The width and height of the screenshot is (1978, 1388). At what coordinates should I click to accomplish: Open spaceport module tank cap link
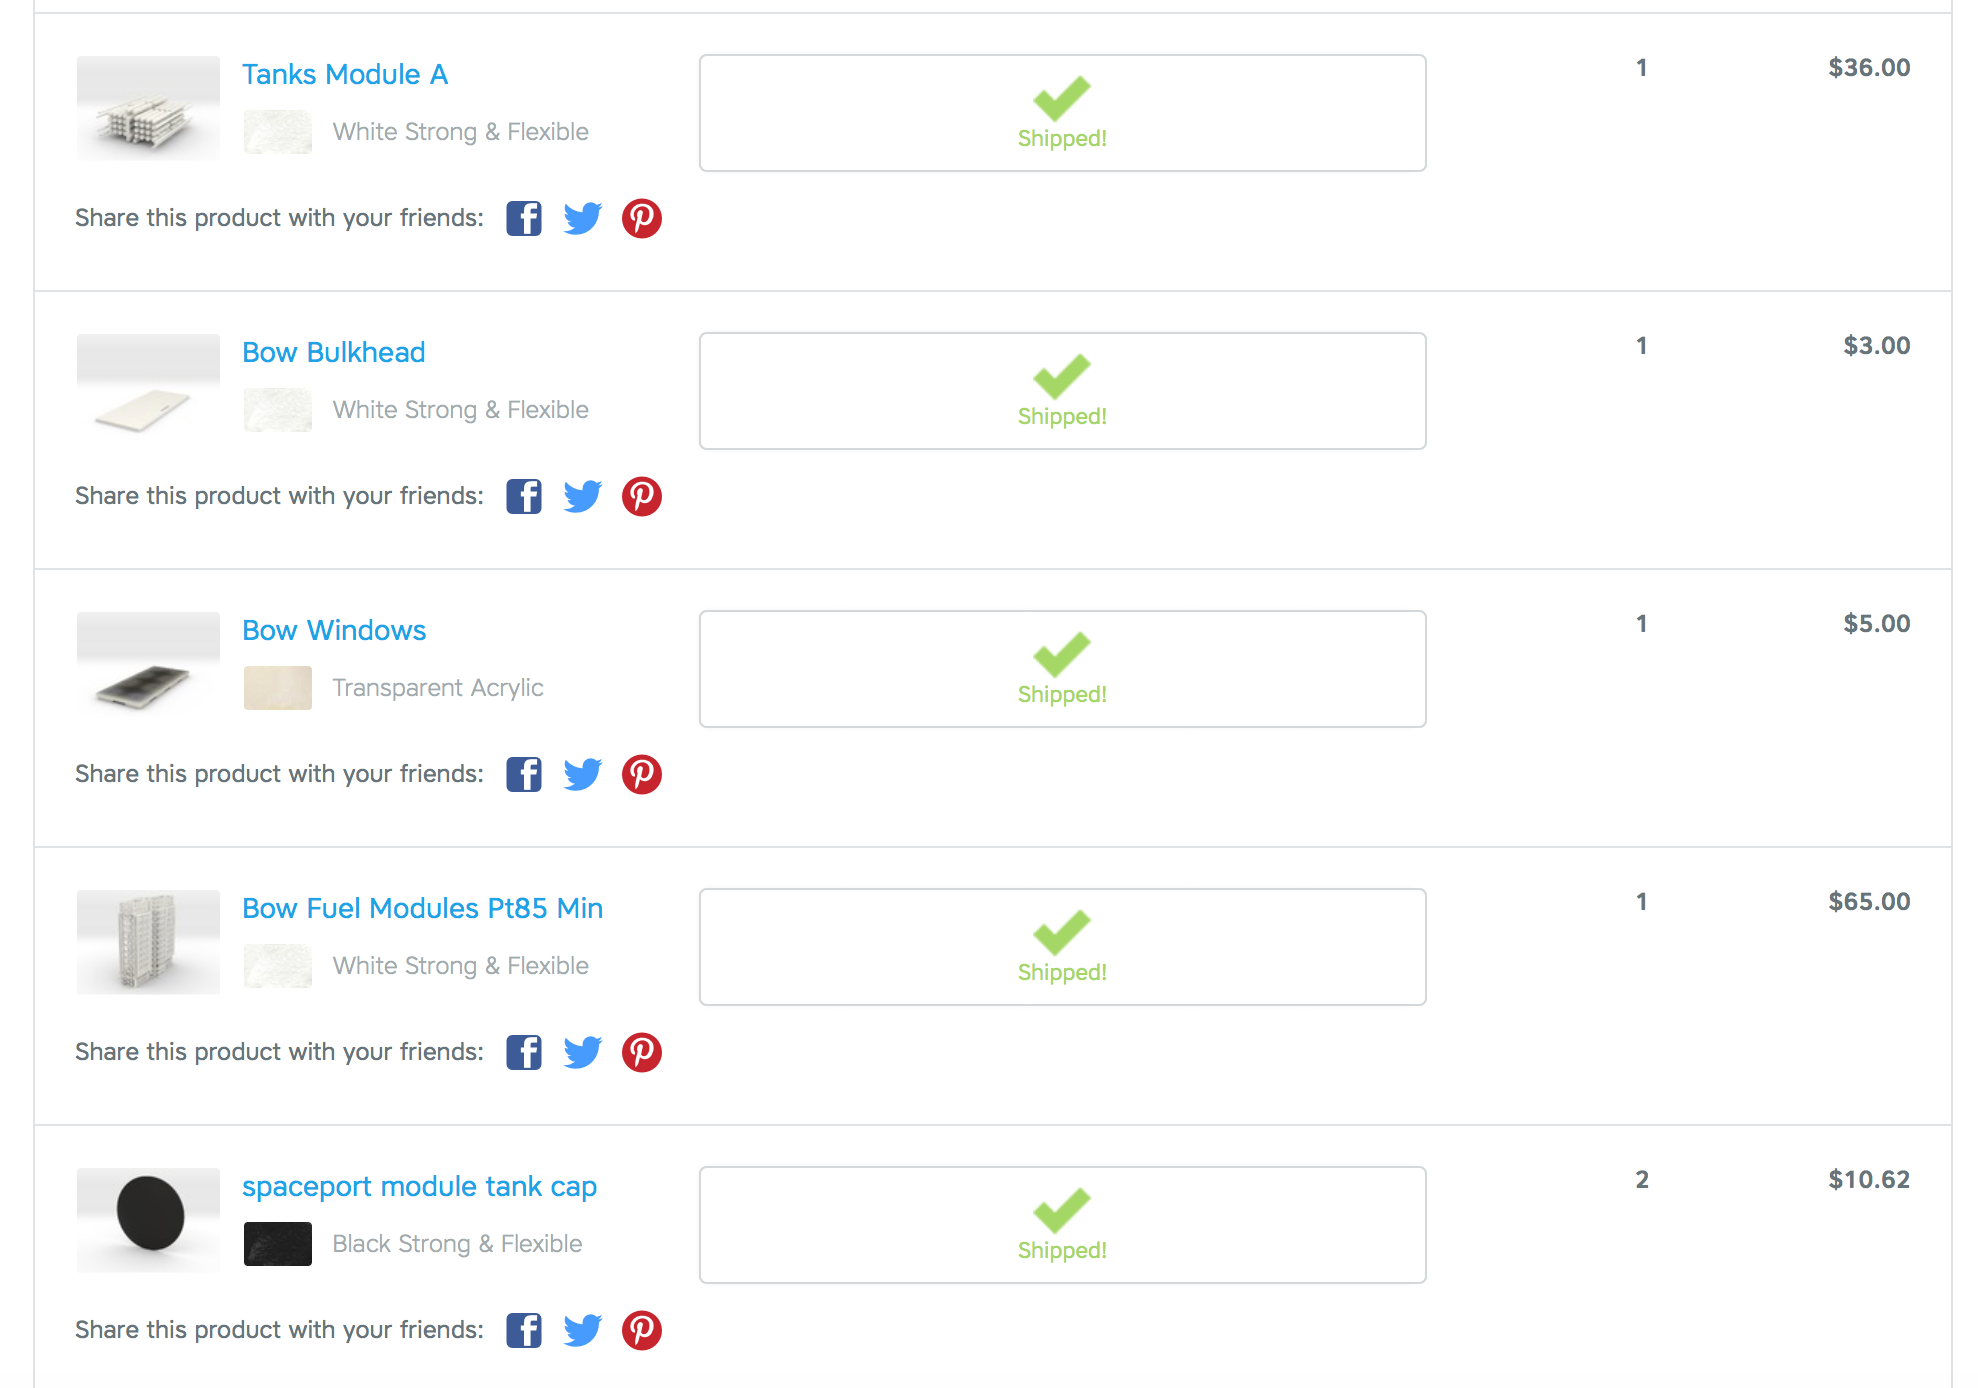[x=420, y=1186]
